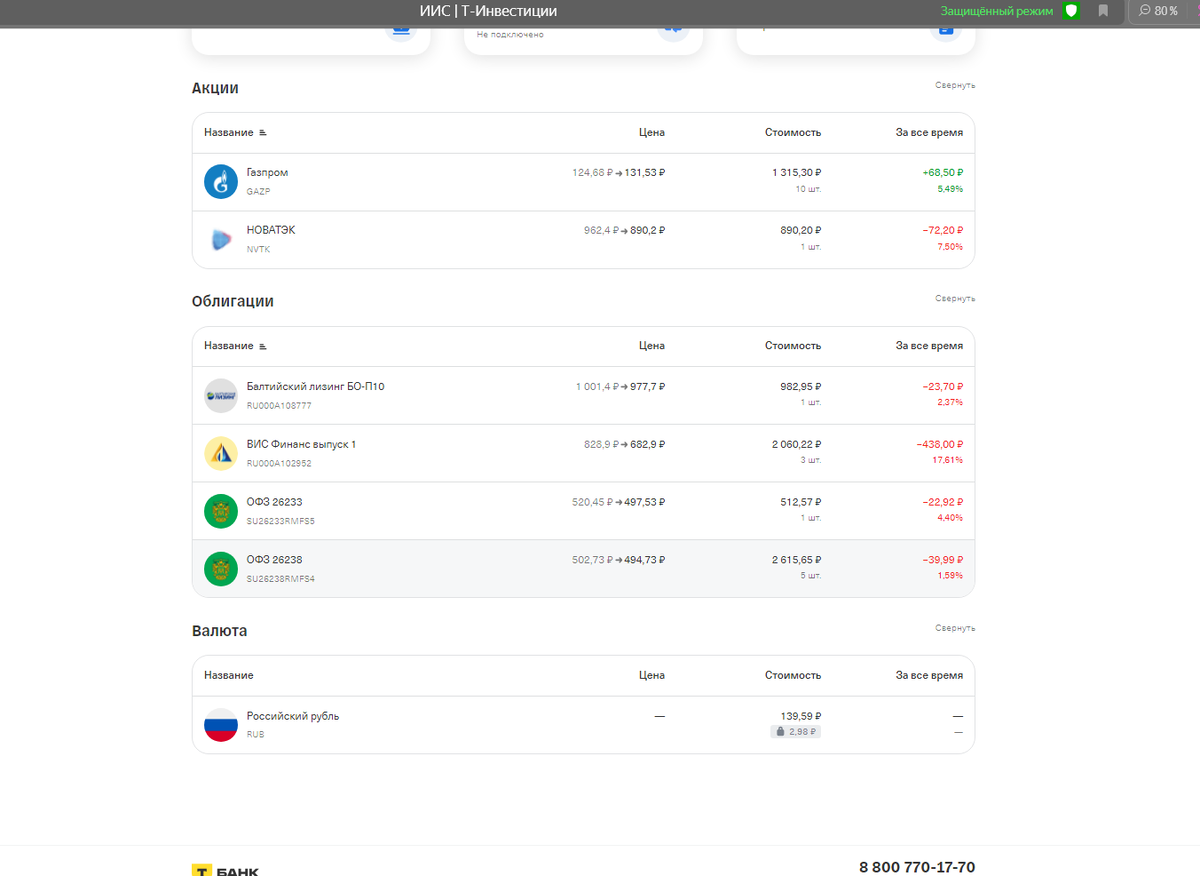
Task: Click the code SU26233RMFS5
Action: (281, 521)
